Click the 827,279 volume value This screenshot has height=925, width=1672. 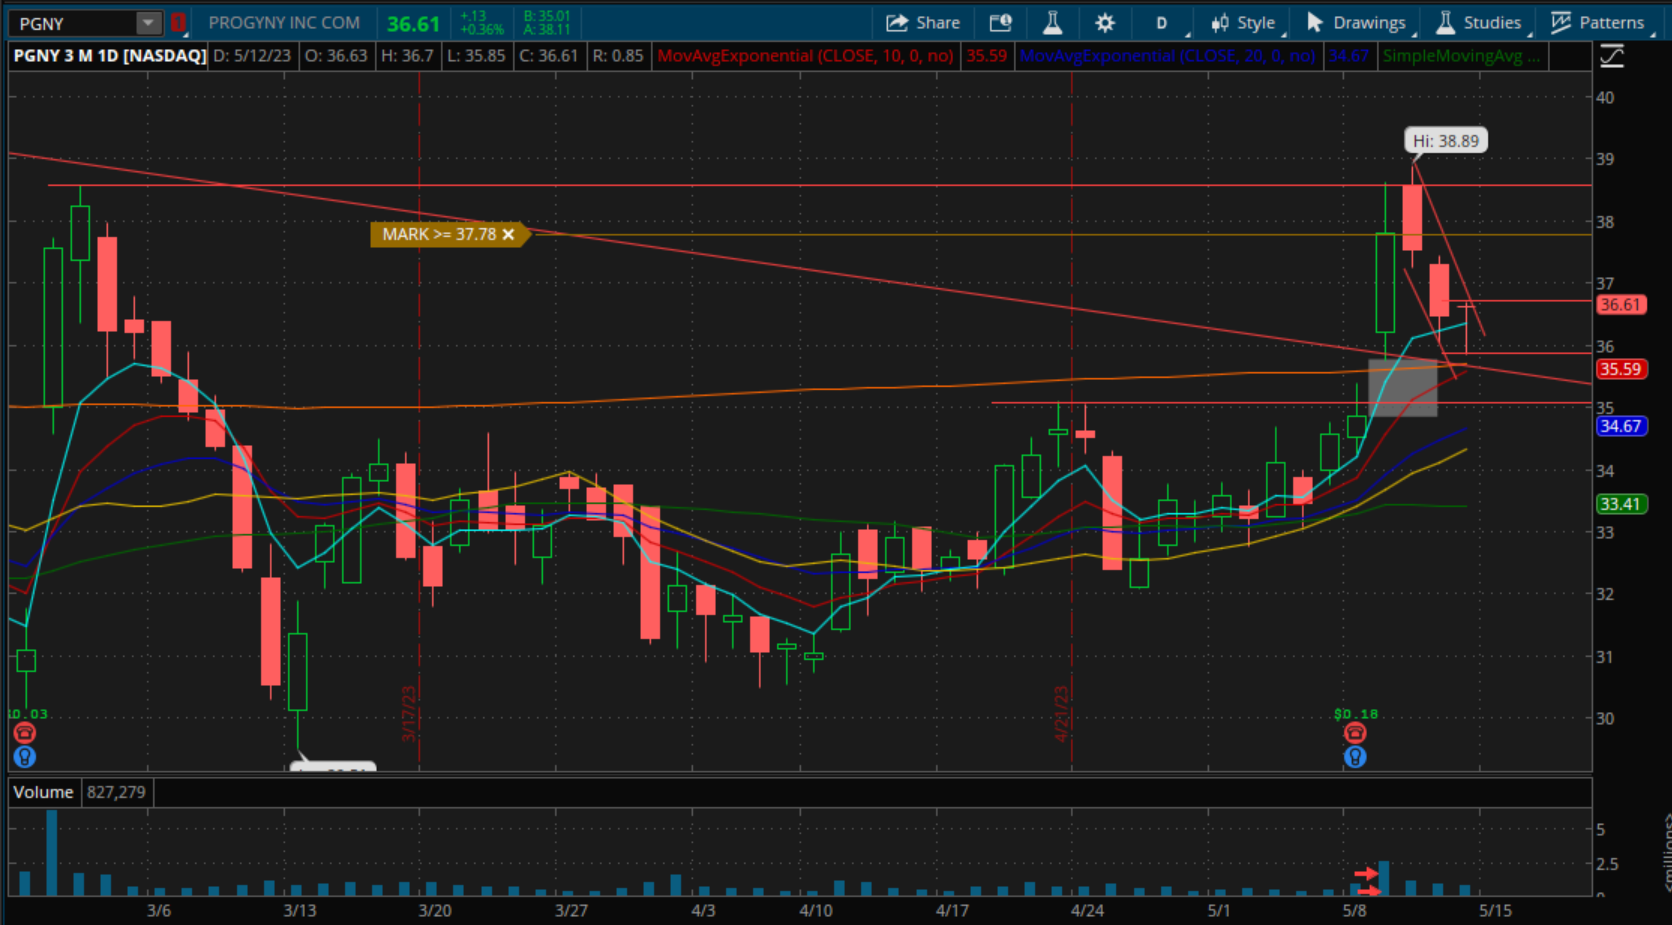pos(116,792)
